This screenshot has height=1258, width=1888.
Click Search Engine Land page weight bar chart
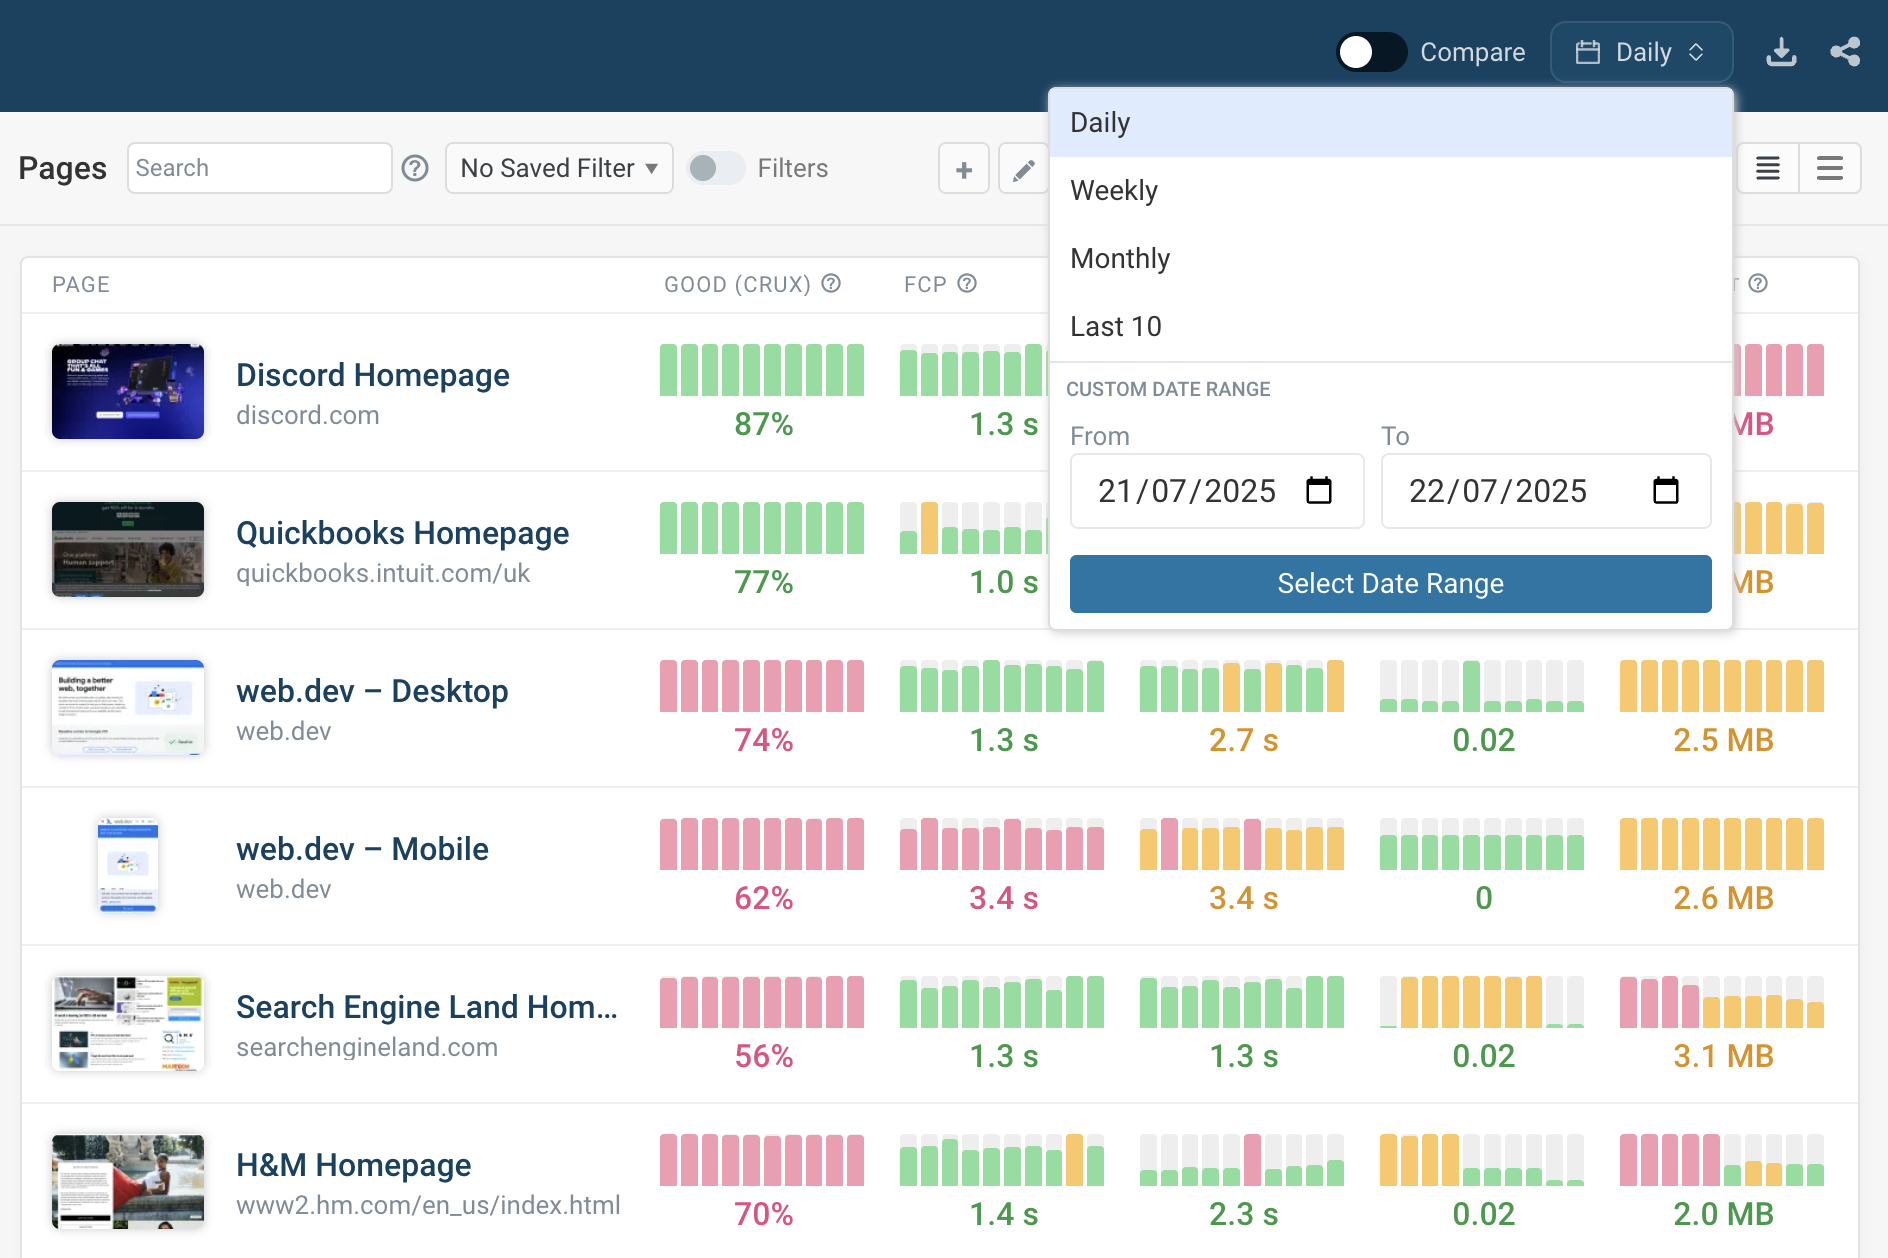1722,1002
